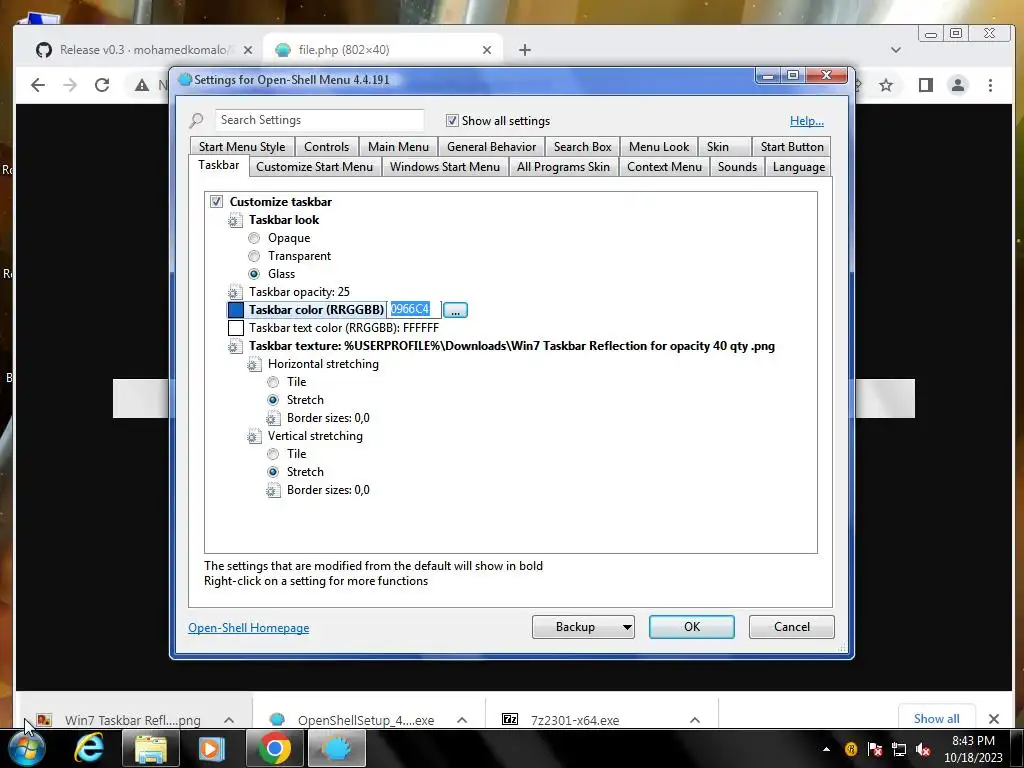Open Windows Media Player from the taskbar
The image size is (1024, 768).
(x=212, y=748)
